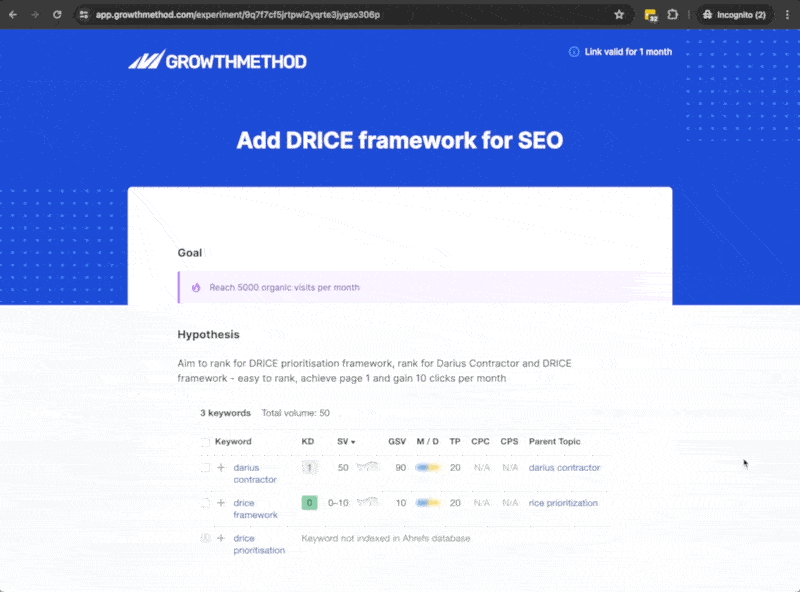Click the GrowthMethod logo
Screen dimensions: 800x592
(x=217, y=60)
